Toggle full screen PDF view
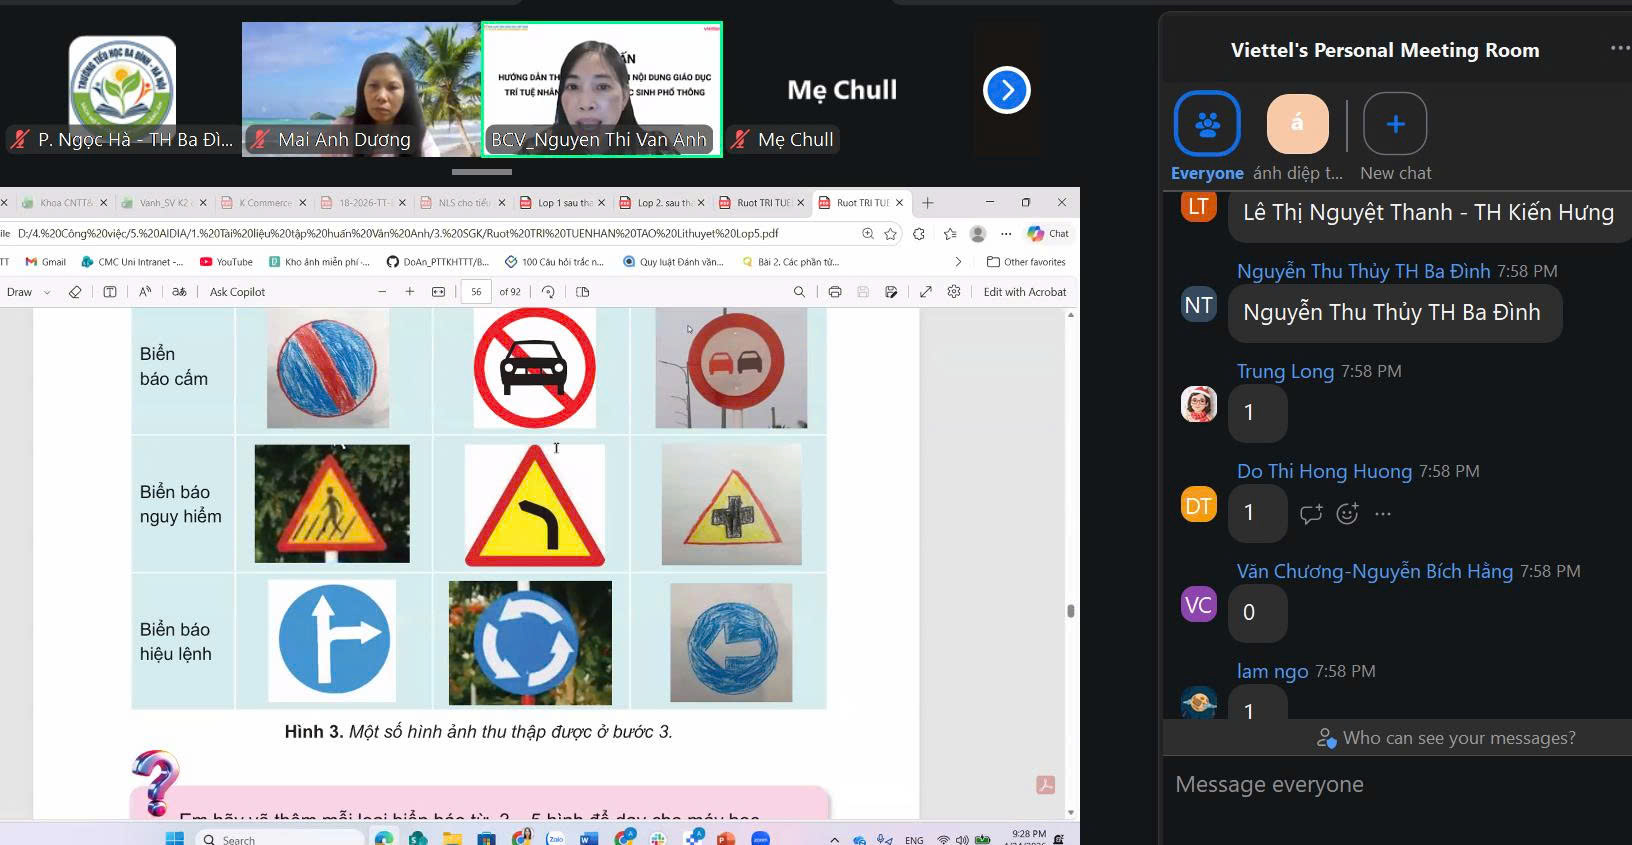 click(926, 292)
